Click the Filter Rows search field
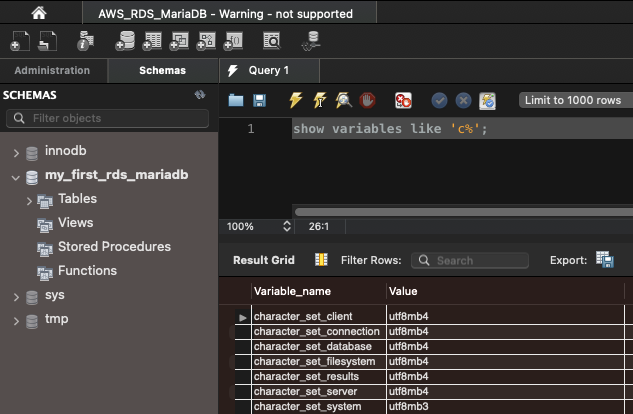 [x=470, y=260]
